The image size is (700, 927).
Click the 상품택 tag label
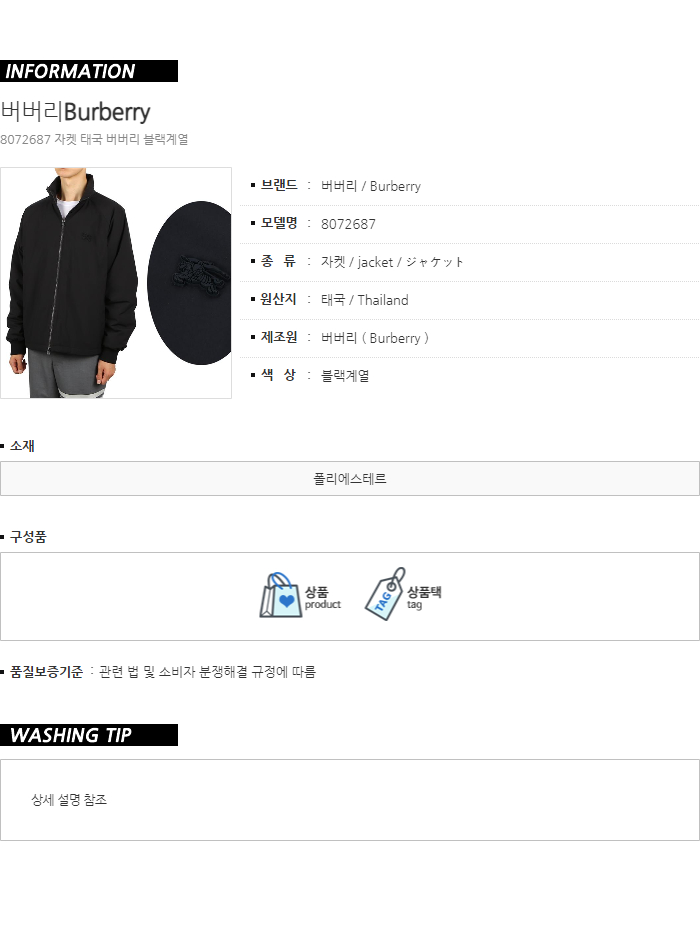click(x=424, y=597)
